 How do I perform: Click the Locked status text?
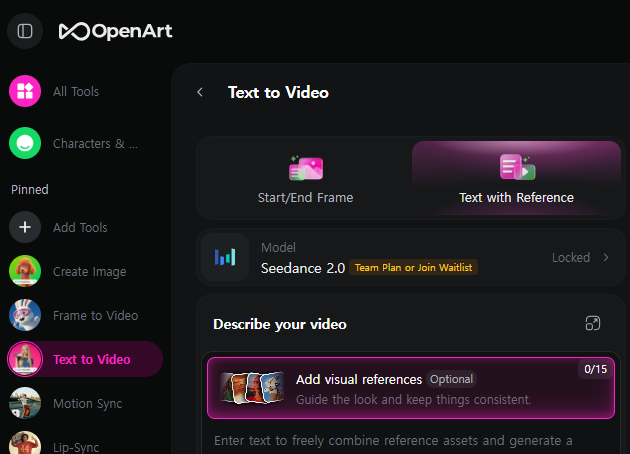[571, 258]
